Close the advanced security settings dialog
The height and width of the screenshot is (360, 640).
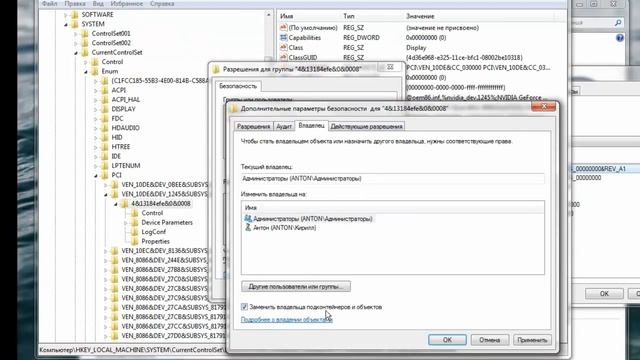pyautogui.click(x=543, y=107)
